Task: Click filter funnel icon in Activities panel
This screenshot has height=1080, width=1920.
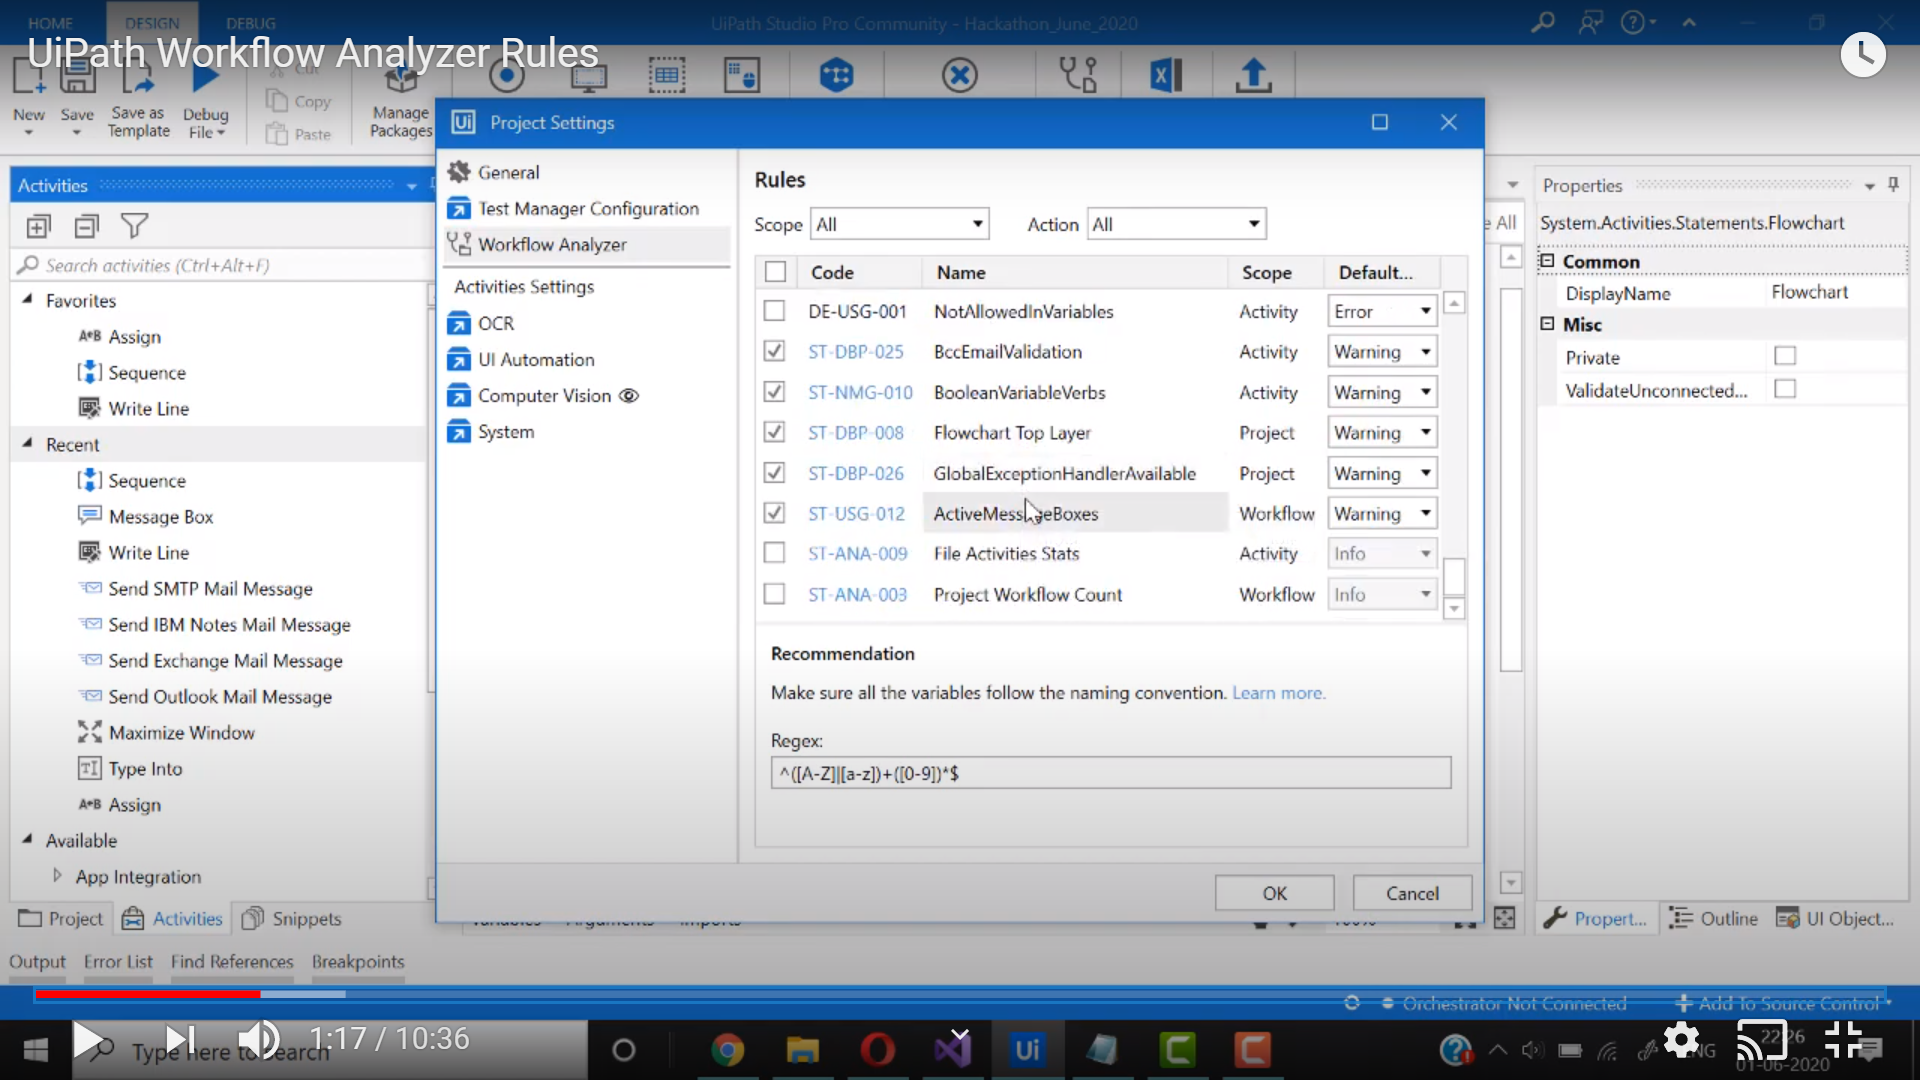Action: click(134, 227)
